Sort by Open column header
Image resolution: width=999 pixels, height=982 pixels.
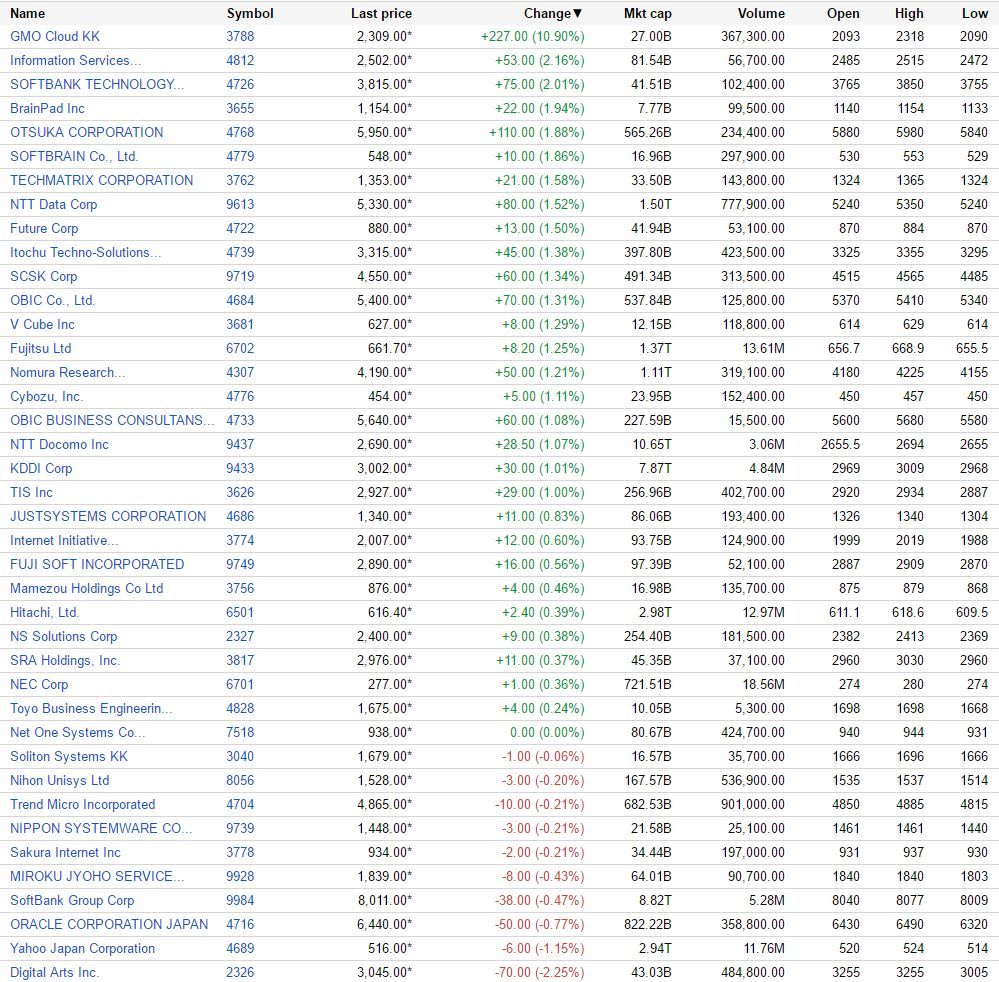click(x=843, y=13)
